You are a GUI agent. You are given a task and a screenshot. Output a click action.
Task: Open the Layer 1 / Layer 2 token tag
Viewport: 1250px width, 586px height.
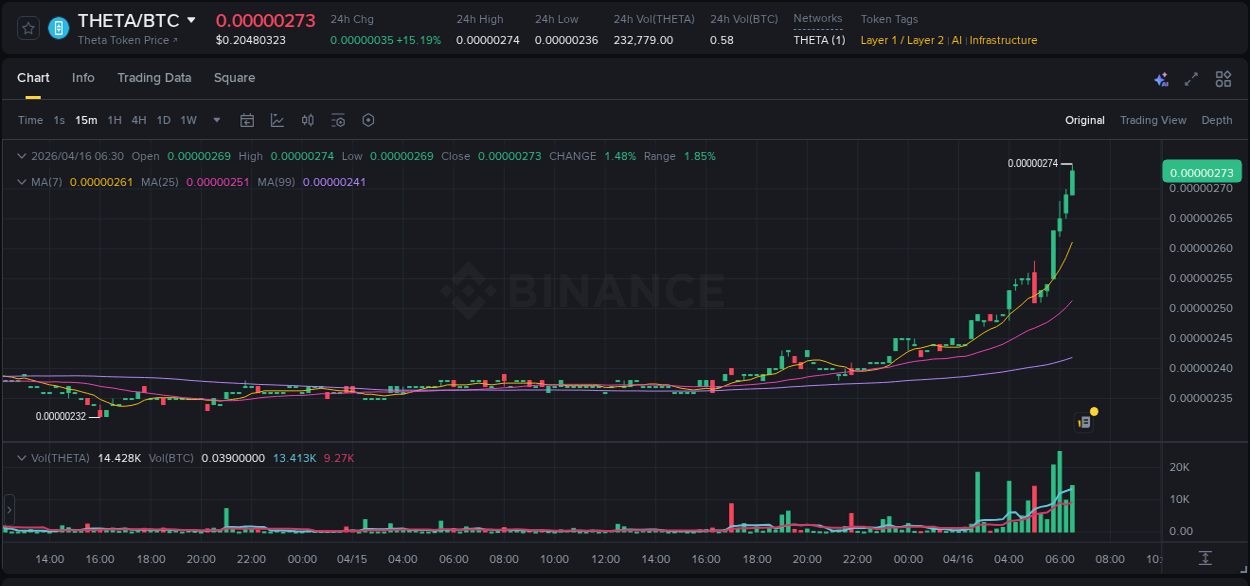(x=902, y=40)
